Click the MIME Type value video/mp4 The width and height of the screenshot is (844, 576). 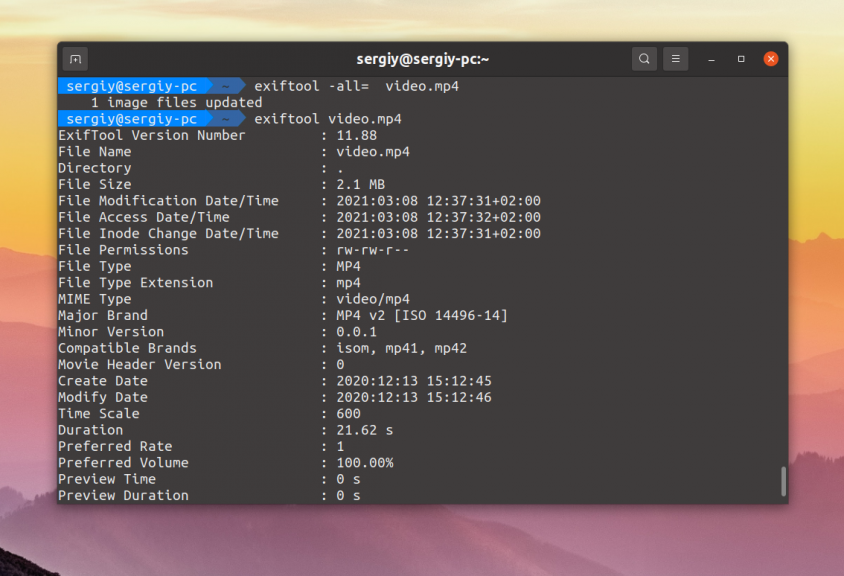point(372,299)
